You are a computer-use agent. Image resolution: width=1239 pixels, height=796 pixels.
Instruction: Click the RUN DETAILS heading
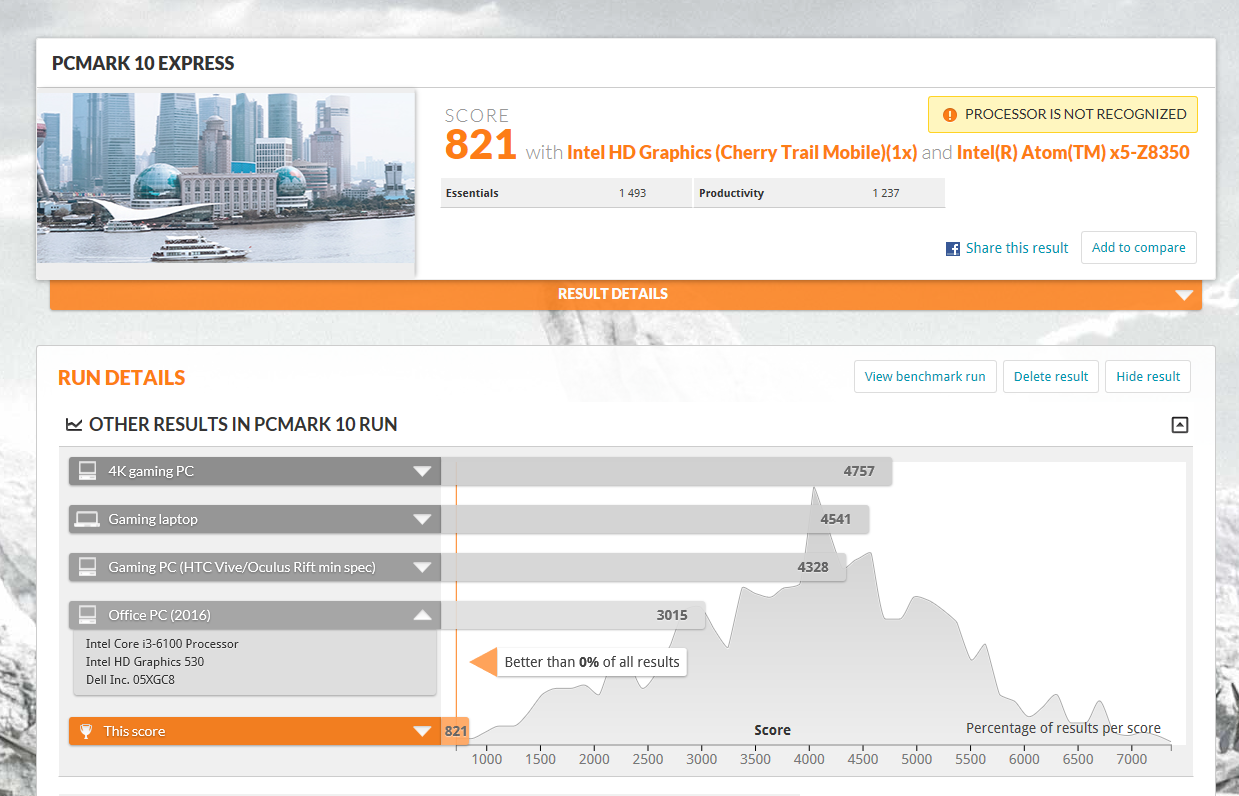click(x=122, y=378)
